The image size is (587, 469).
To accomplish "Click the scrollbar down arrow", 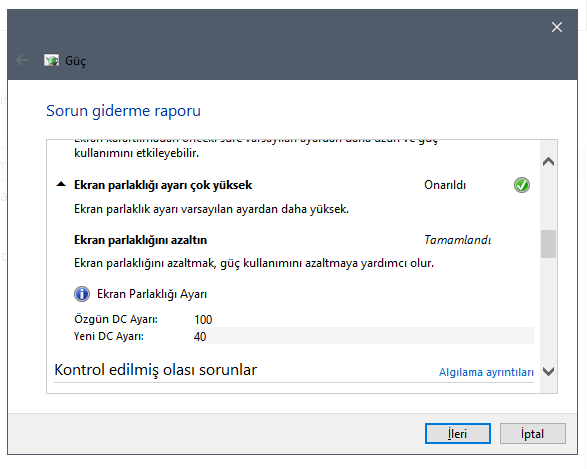I will pyautogui.click(x=548, y=371).
